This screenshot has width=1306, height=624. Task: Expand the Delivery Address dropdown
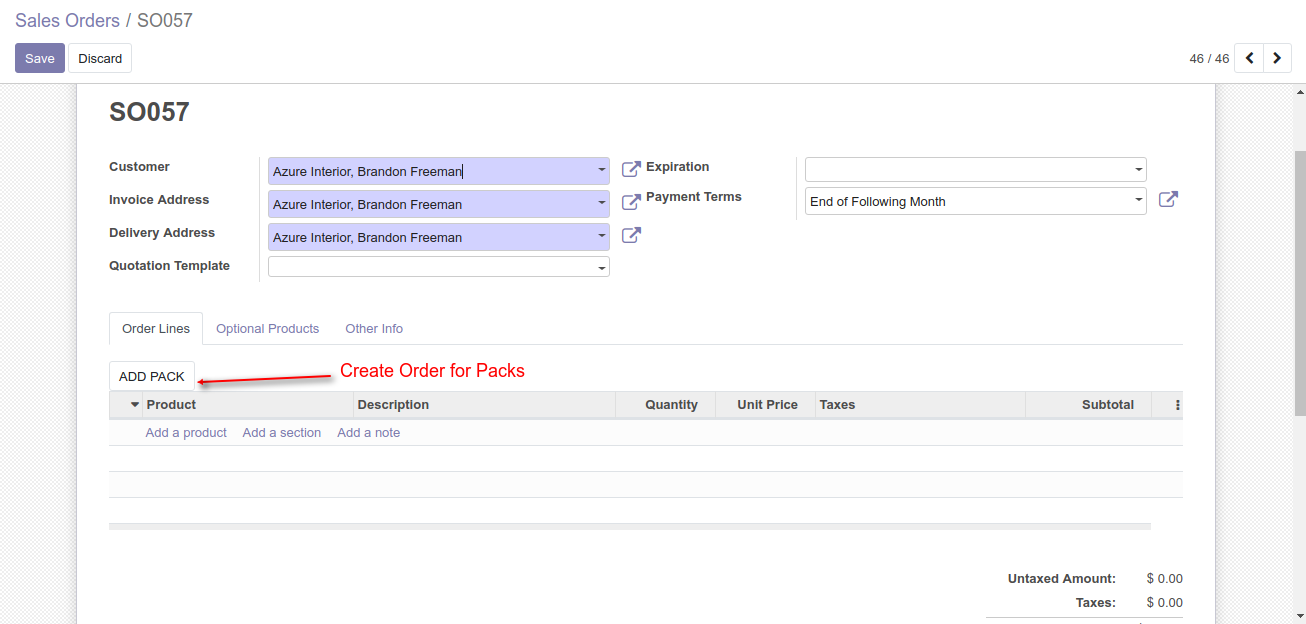(601, 237)
